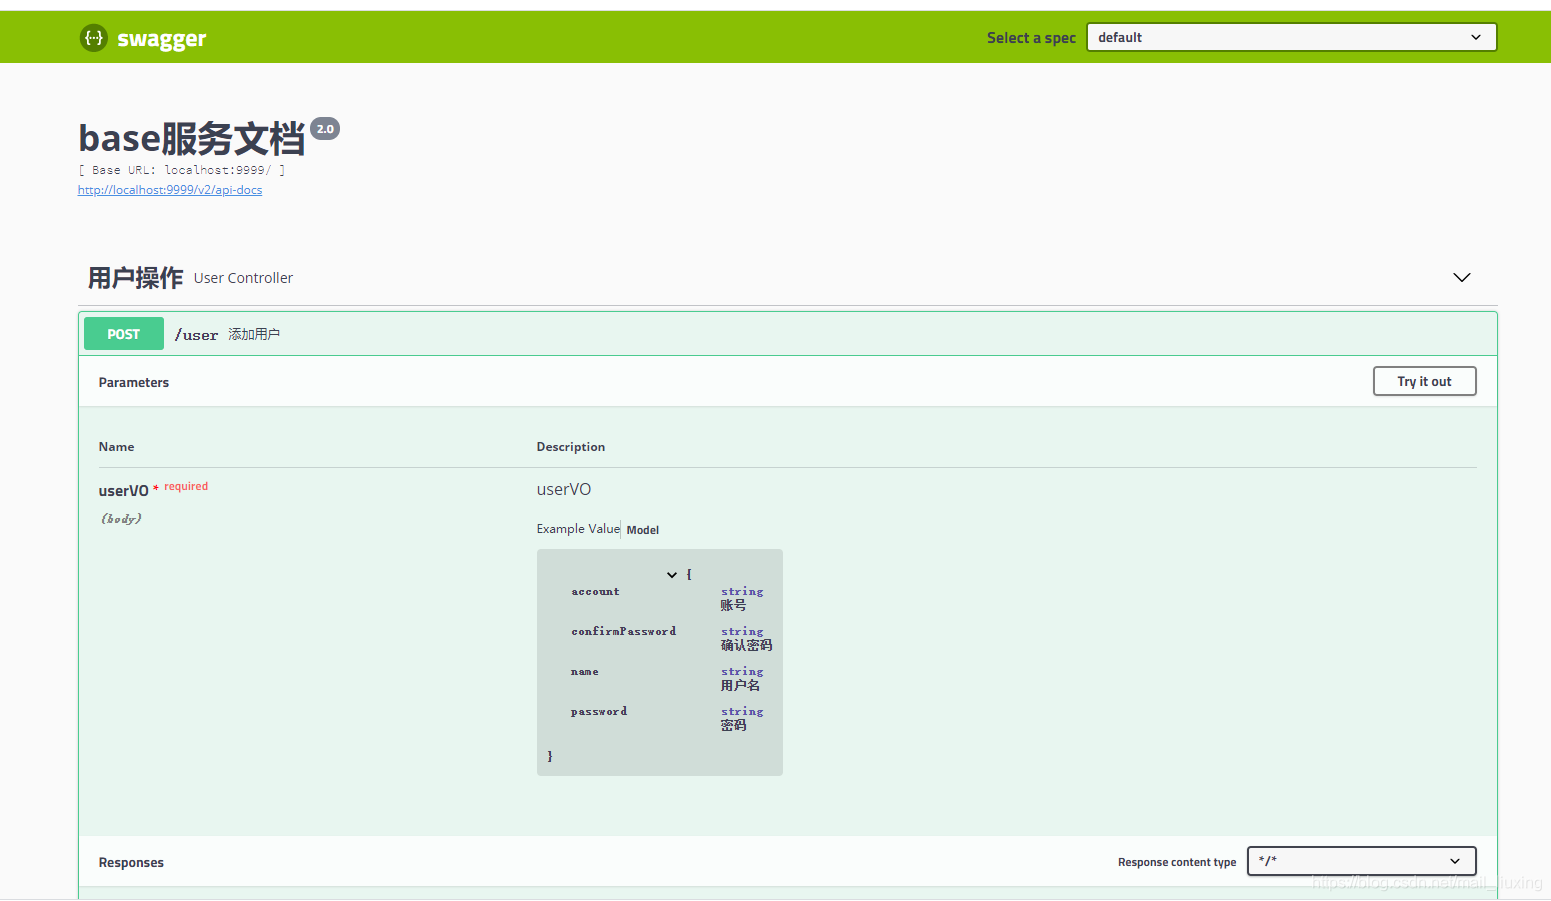Click the 用户操作 tag heading
Screen dimensions: 1551x901
pyautogui.click(x=136, y=278)
